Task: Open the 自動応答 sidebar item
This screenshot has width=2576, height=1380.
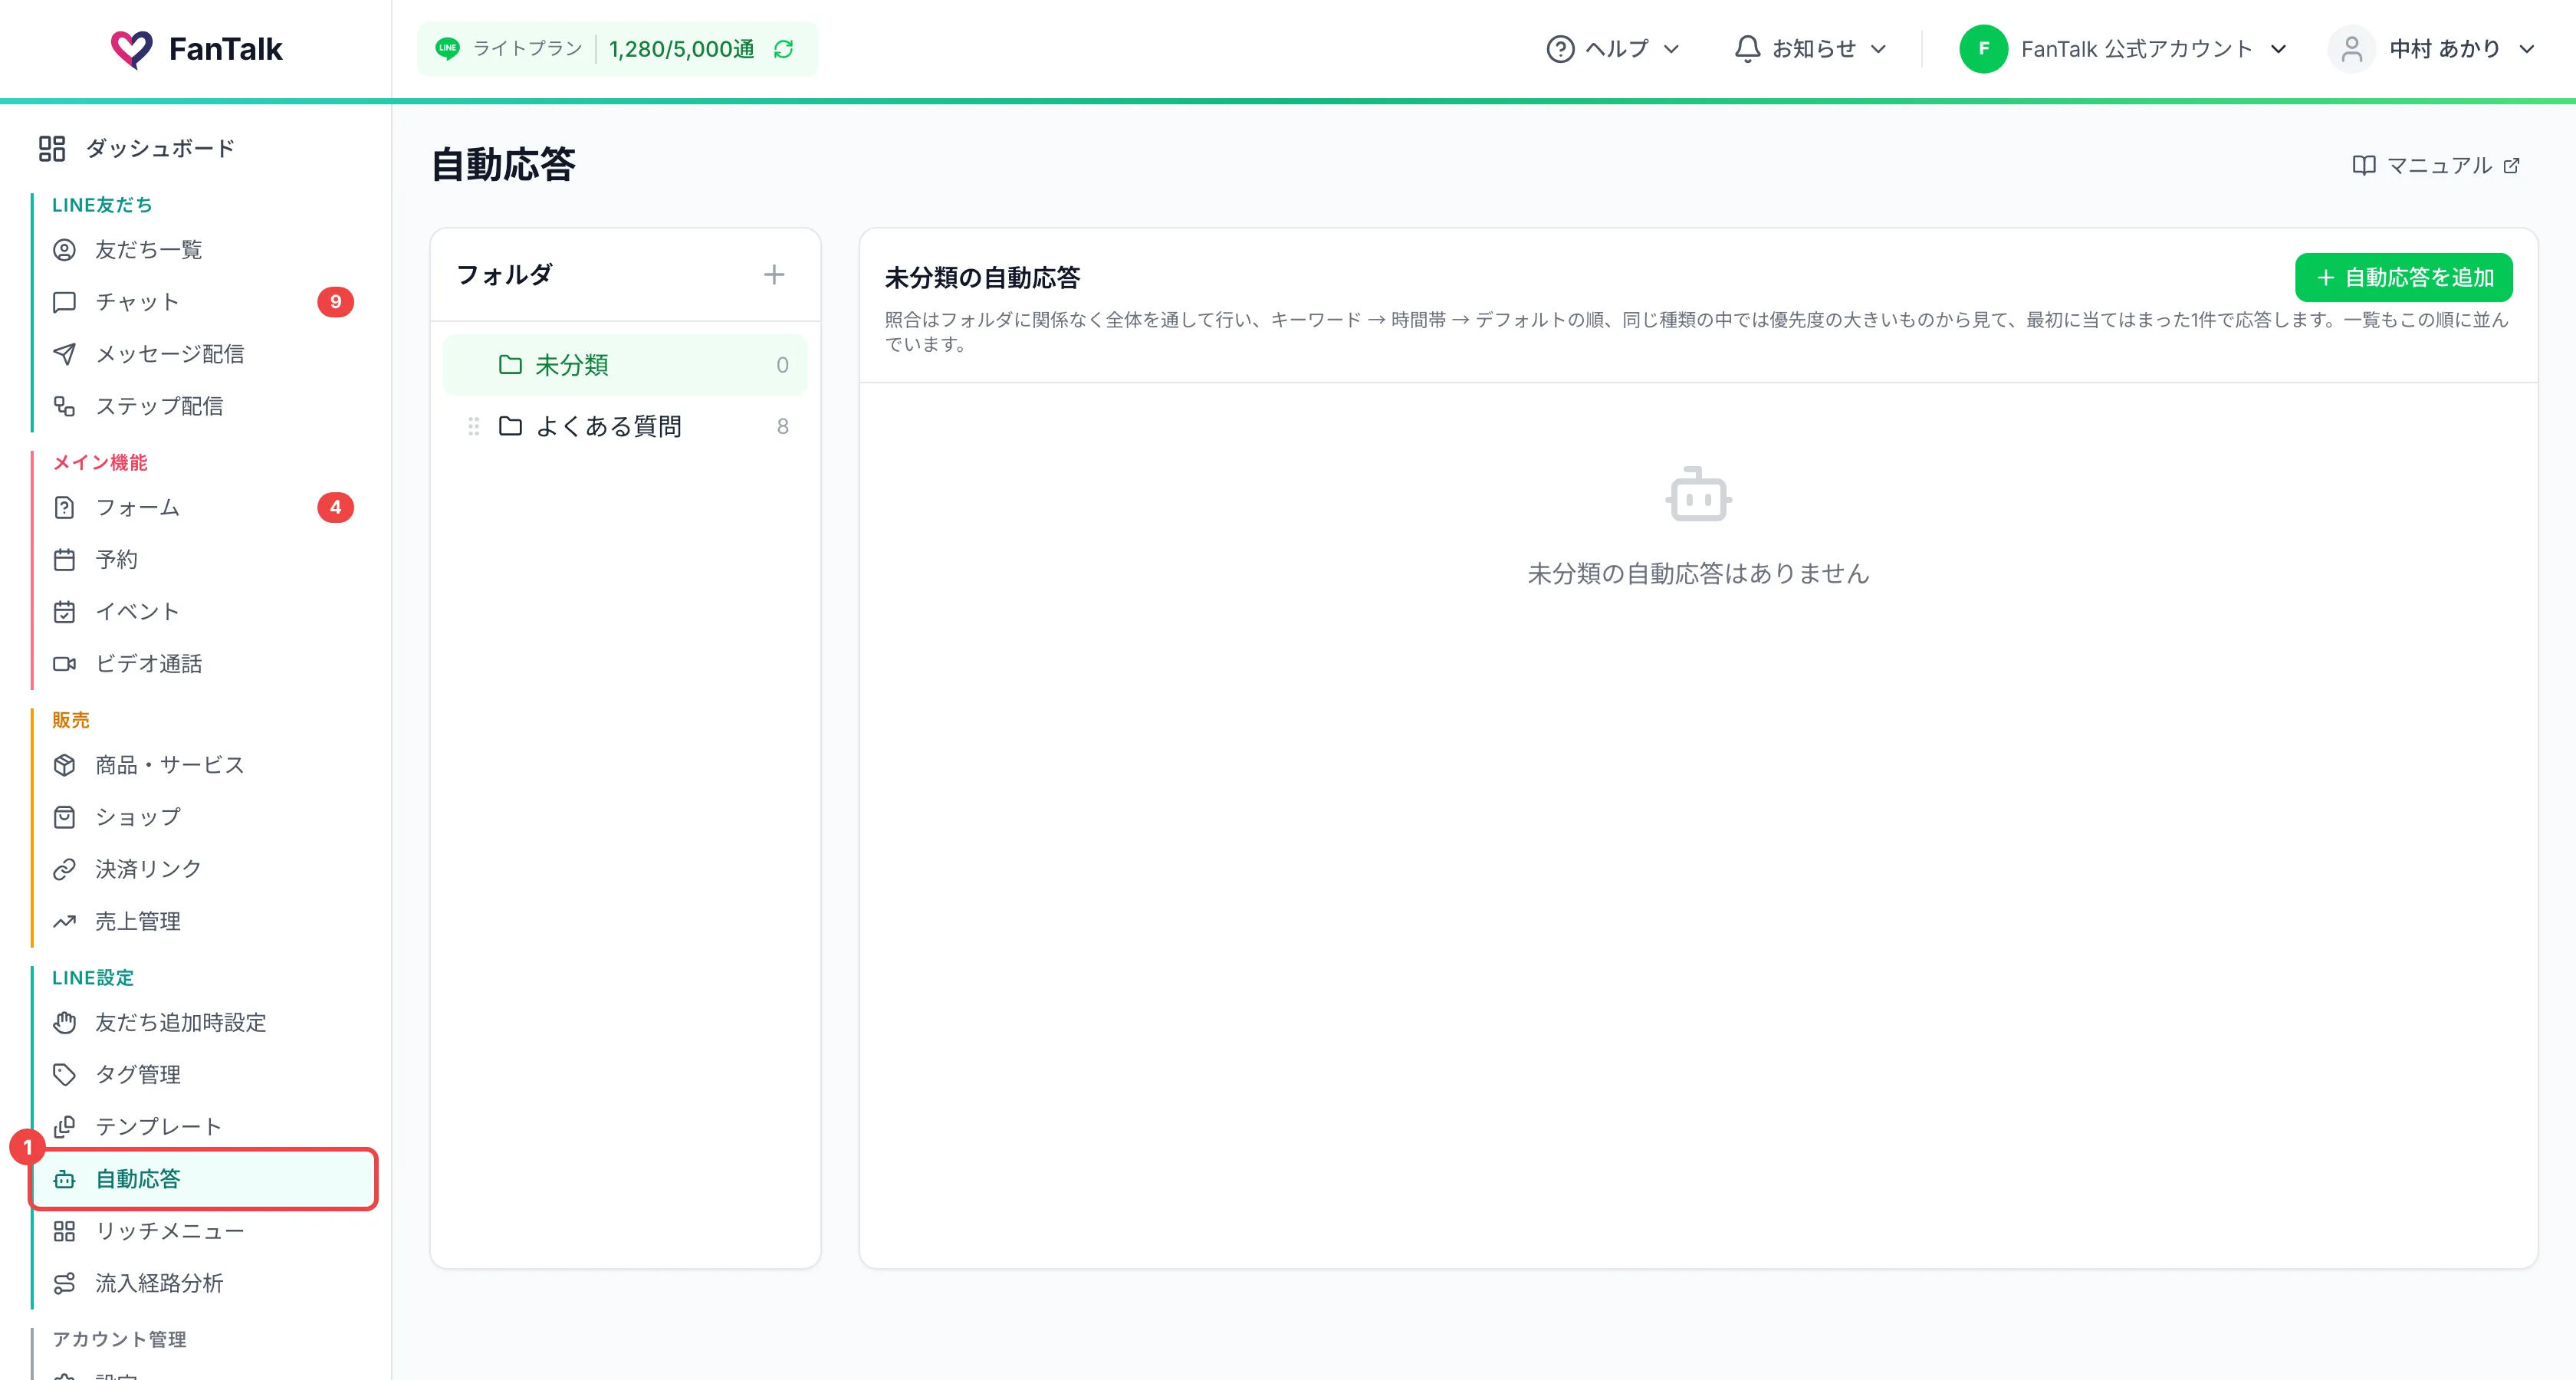Action: tap(204, 1179)
